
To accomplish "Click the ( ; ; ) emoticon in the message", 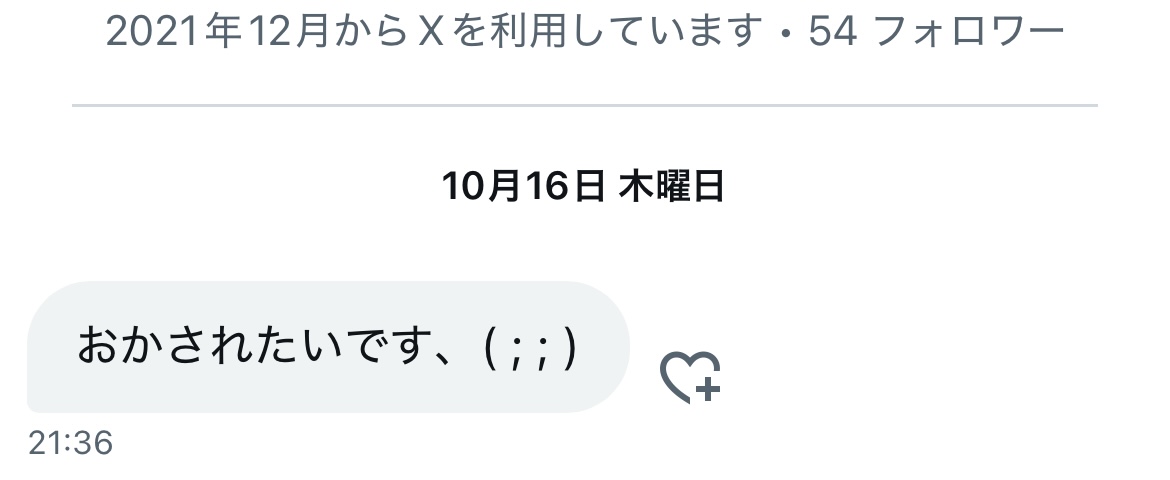I will [x=531, y=347].
